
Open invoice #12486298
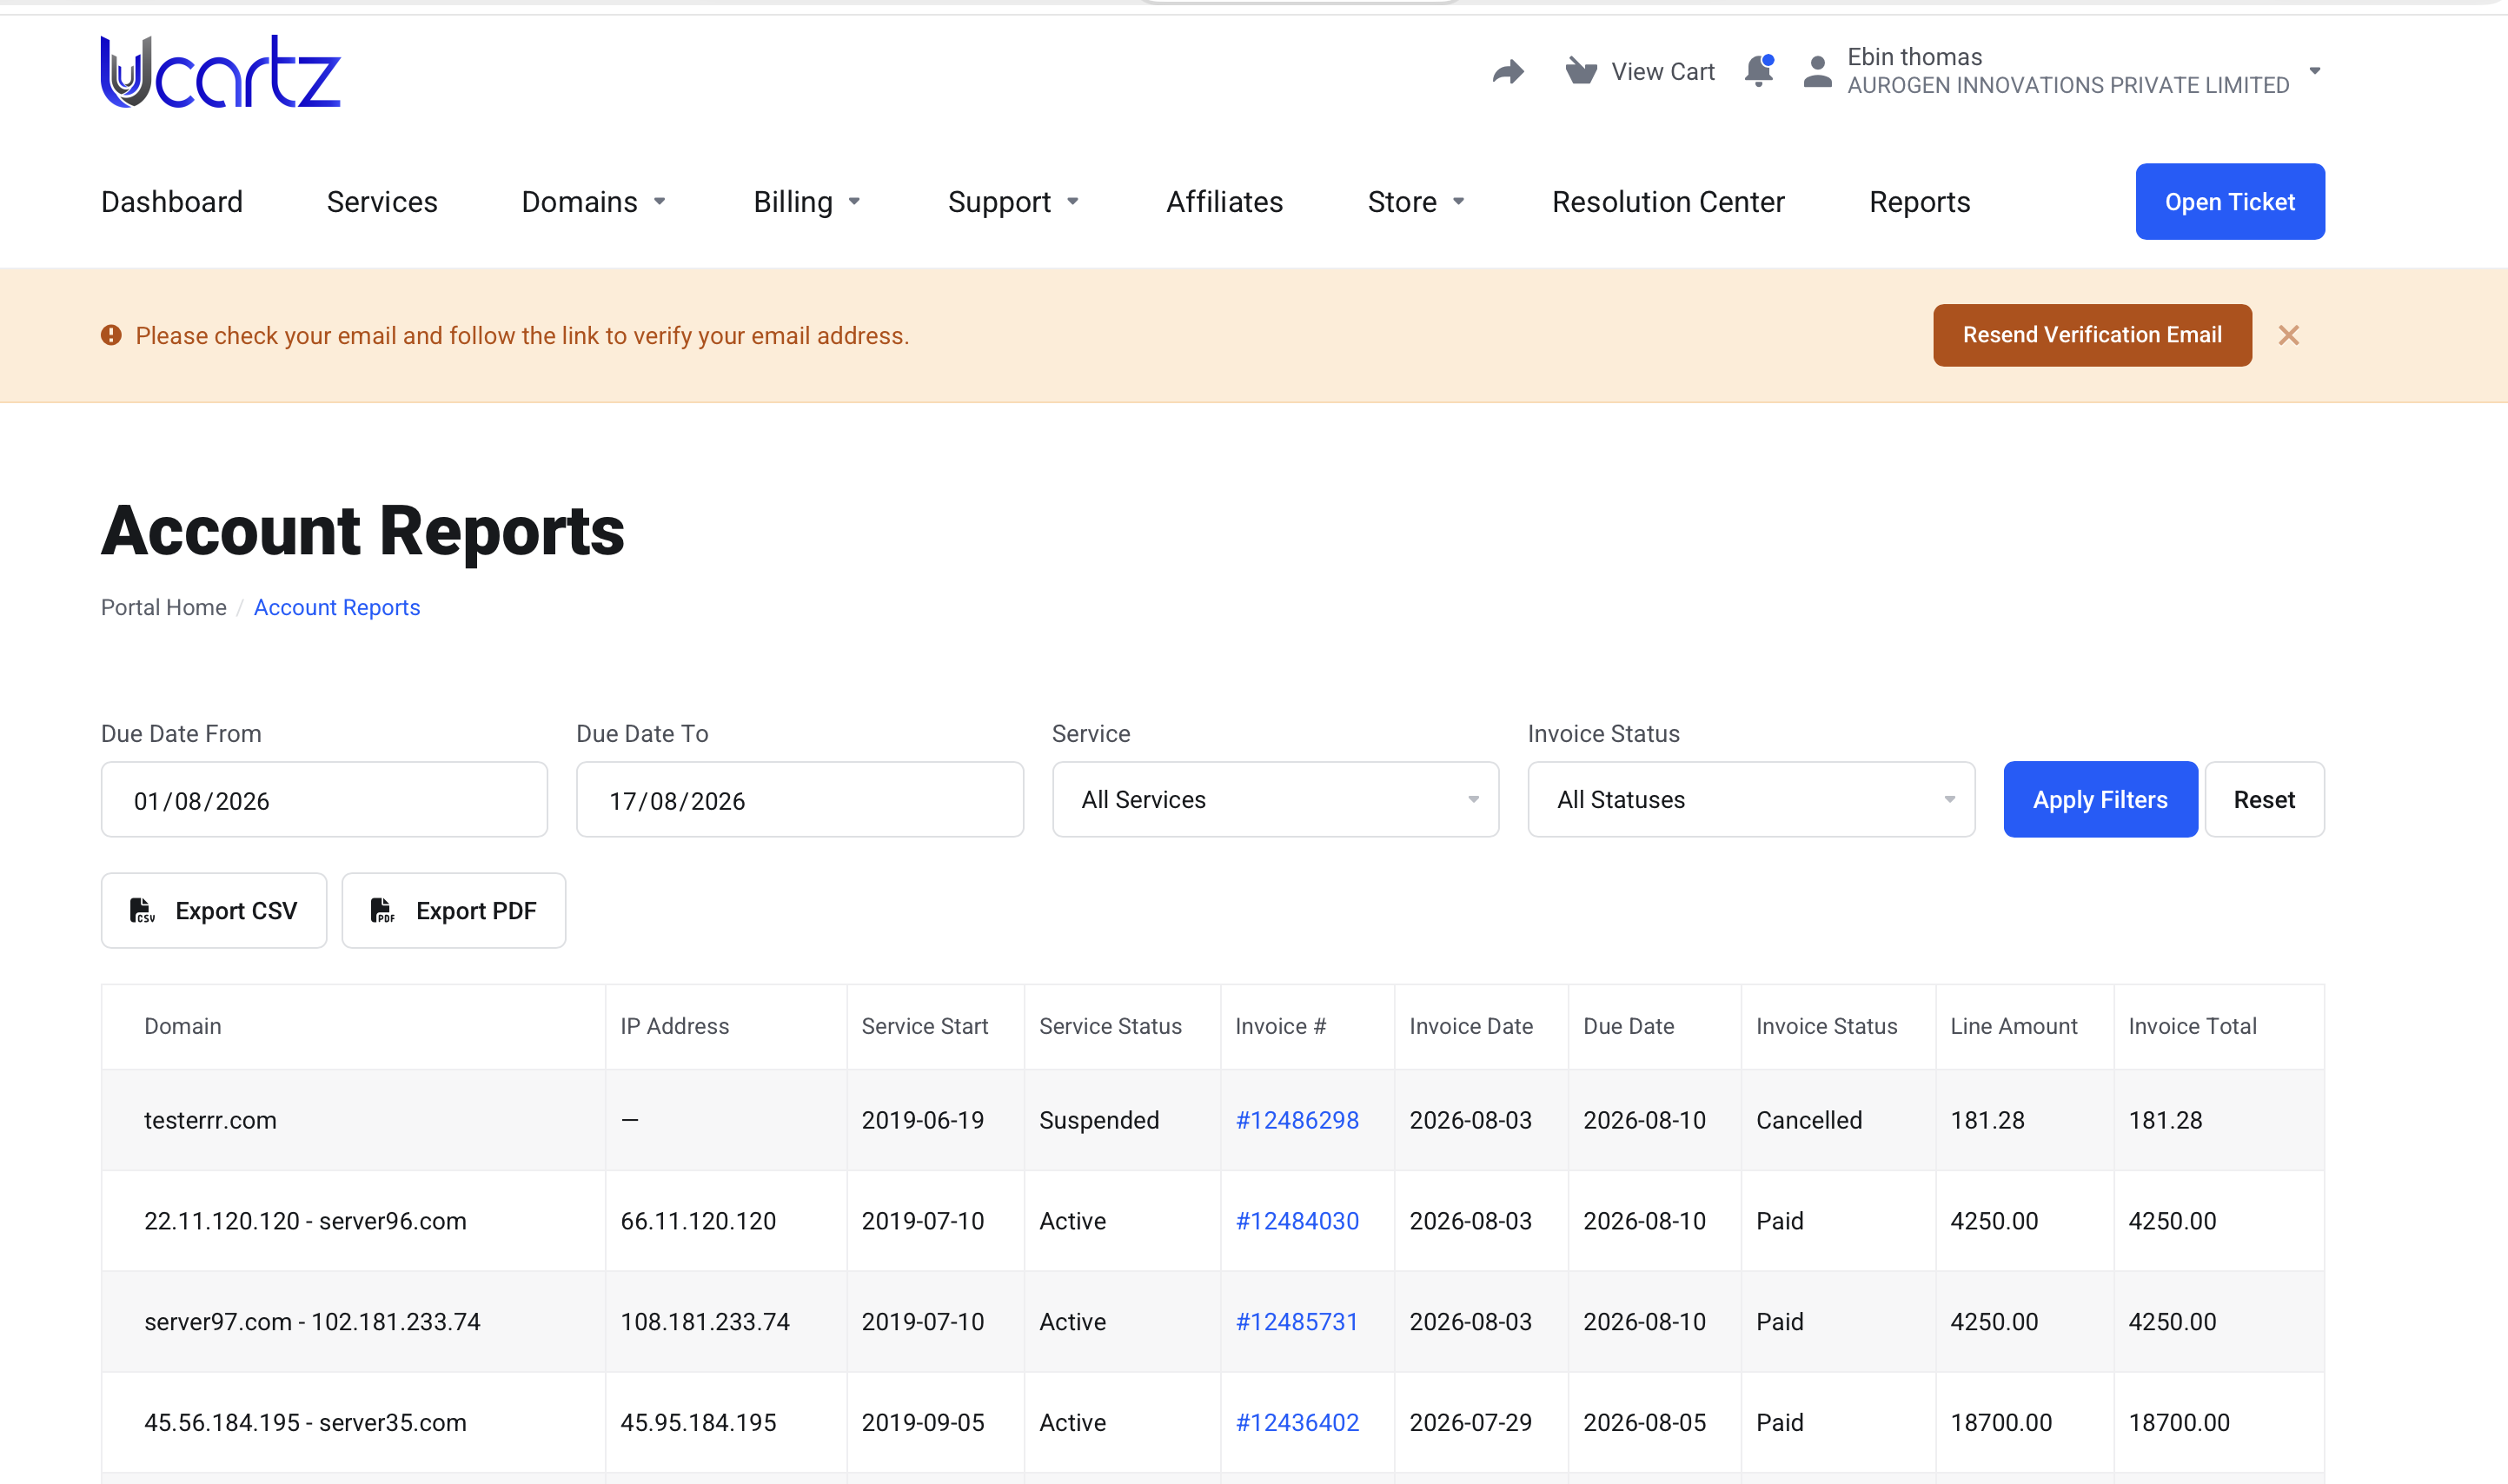1296,1120
